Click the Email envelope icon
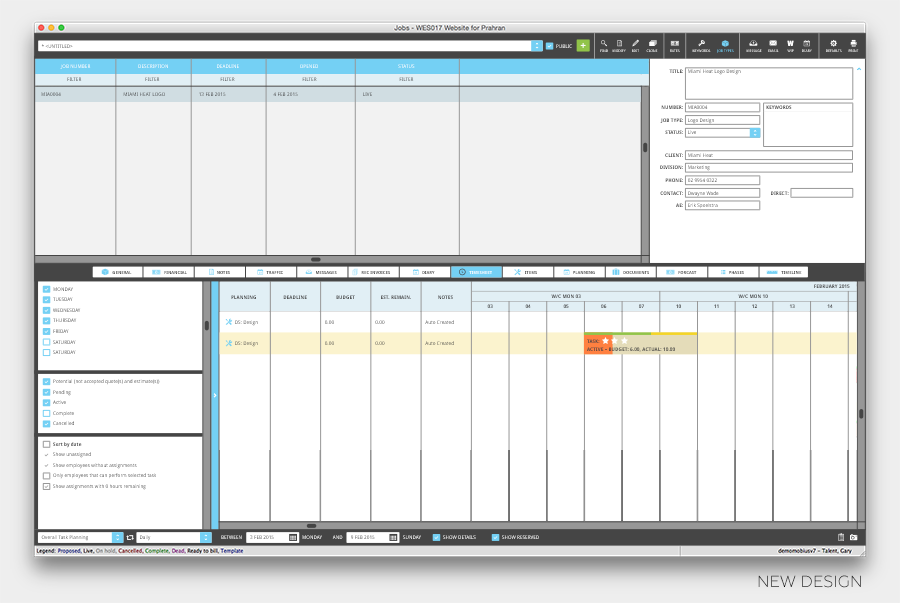 773,45
